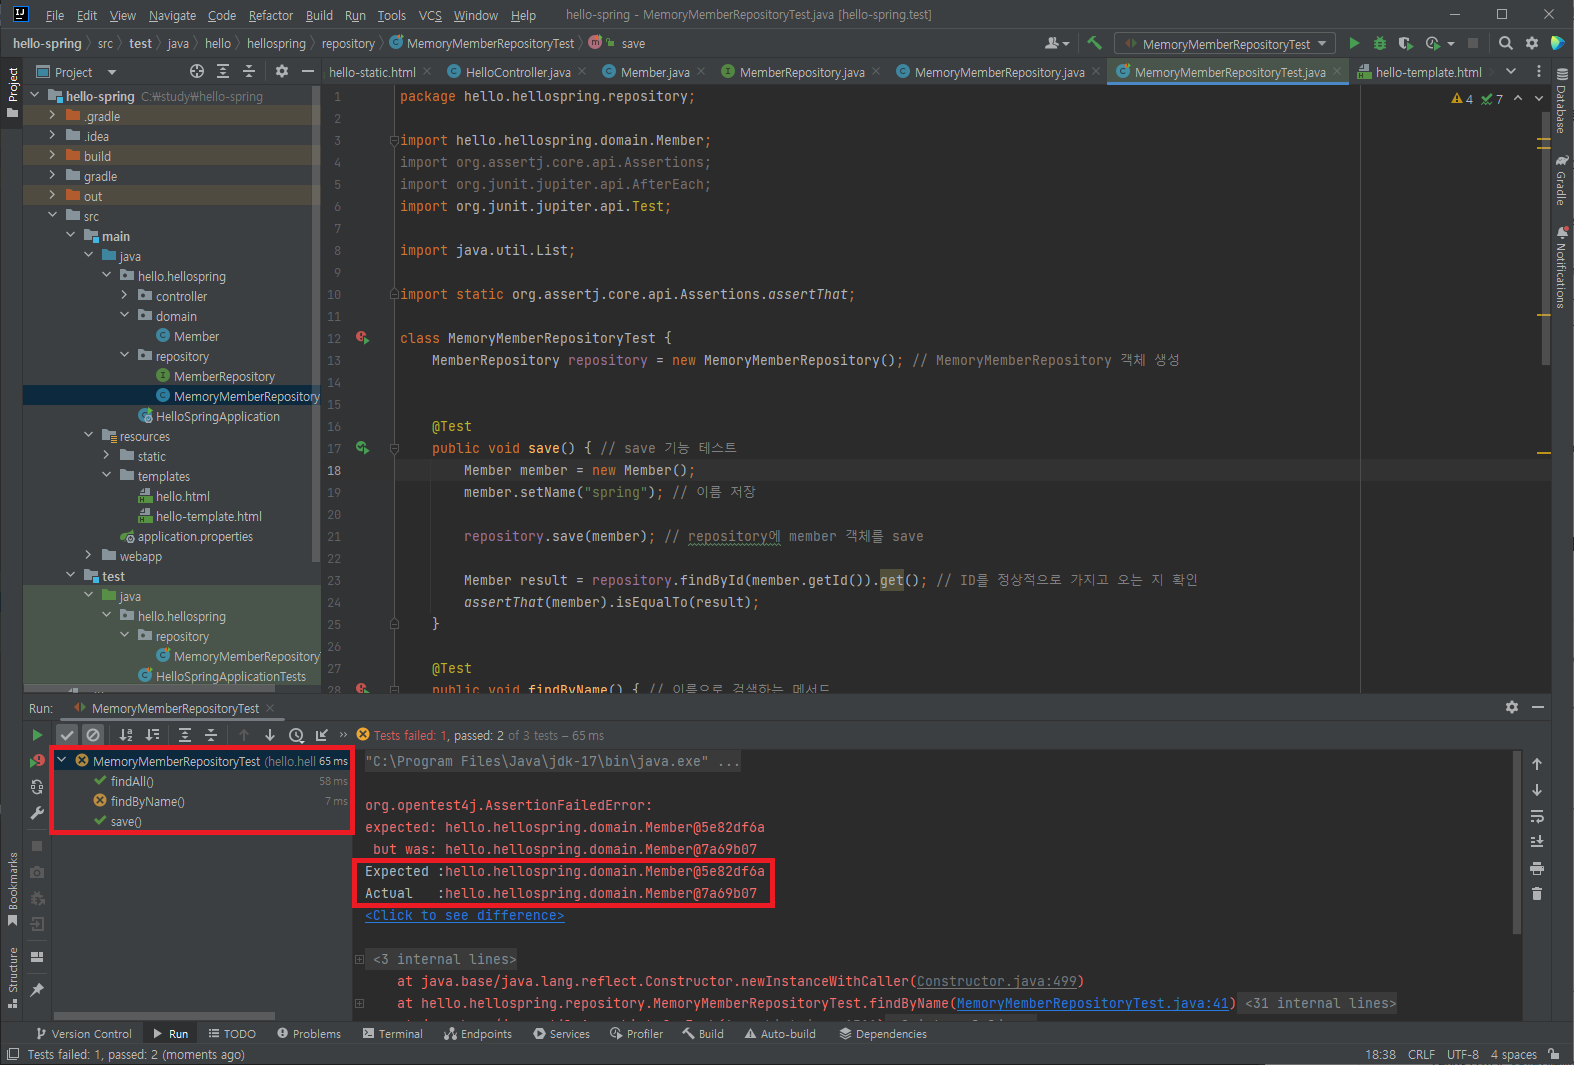1574x1065 pixels.
Task: Collapse the domain package
Action: click(x=124, y=316)
